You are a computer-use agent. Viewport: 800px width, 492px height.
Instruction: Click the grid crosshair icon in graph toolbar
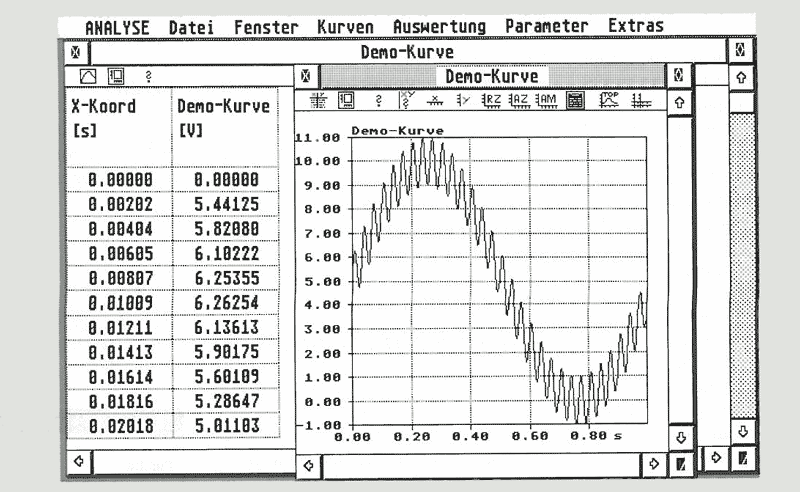pyautogui.click(x=319, y=100)
